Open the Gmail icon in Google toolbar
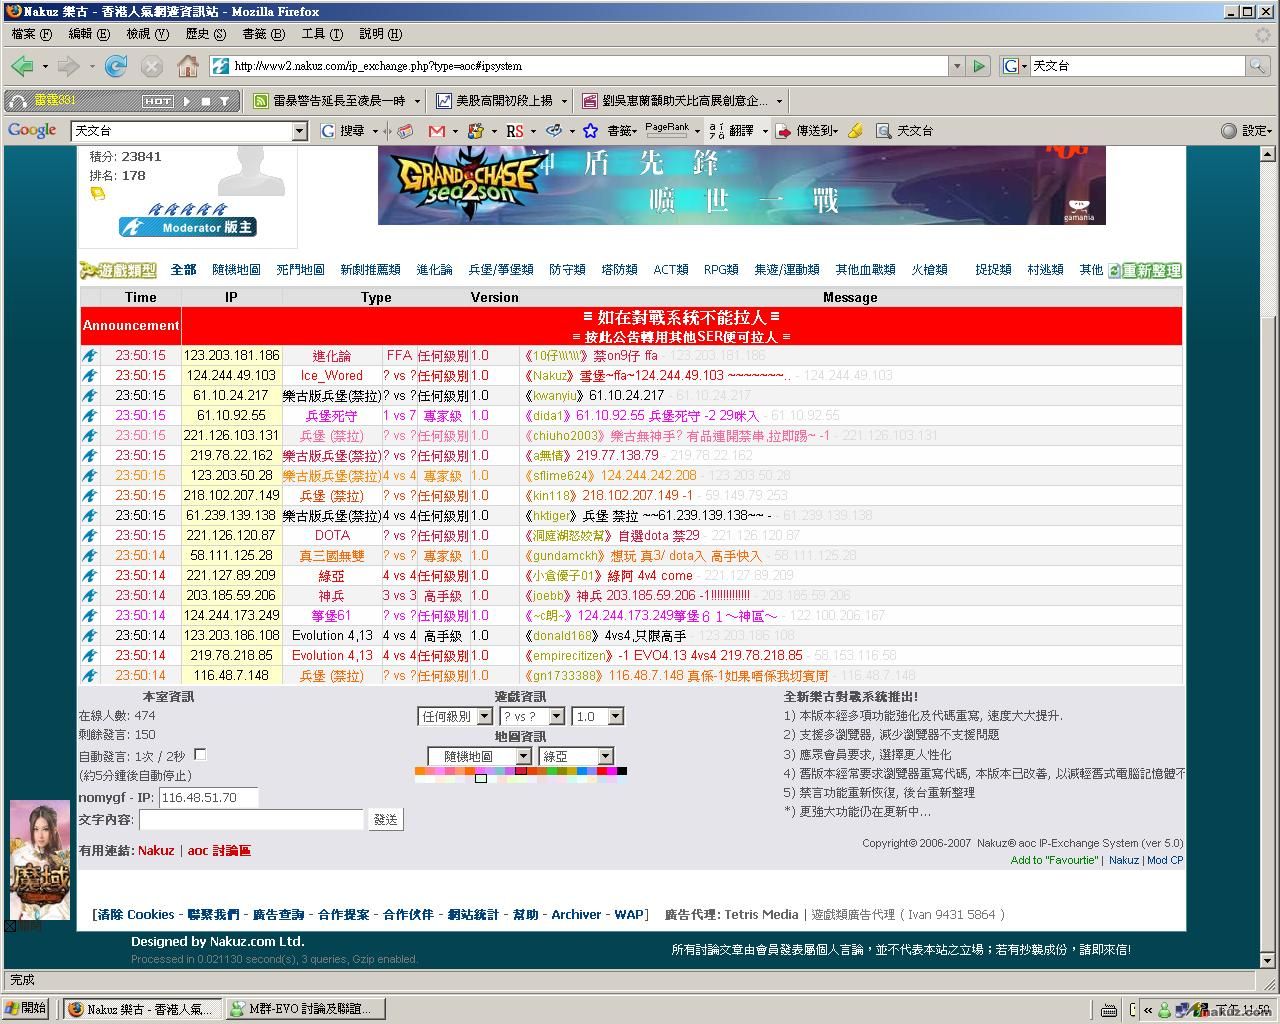Viewport: 1280px width, 1024px height. coord(437,131)
